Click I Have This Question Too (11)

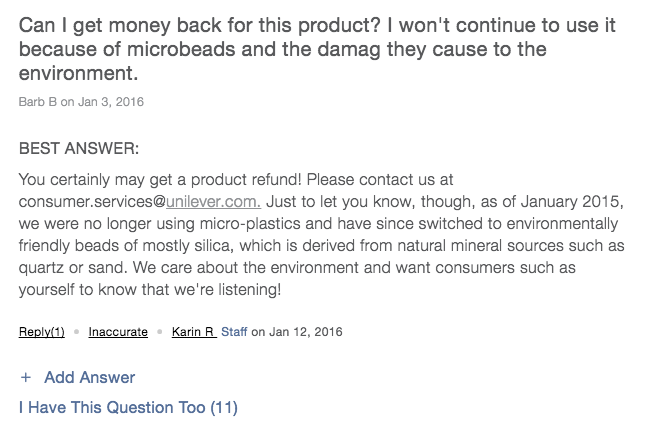[x=128, y=407]
